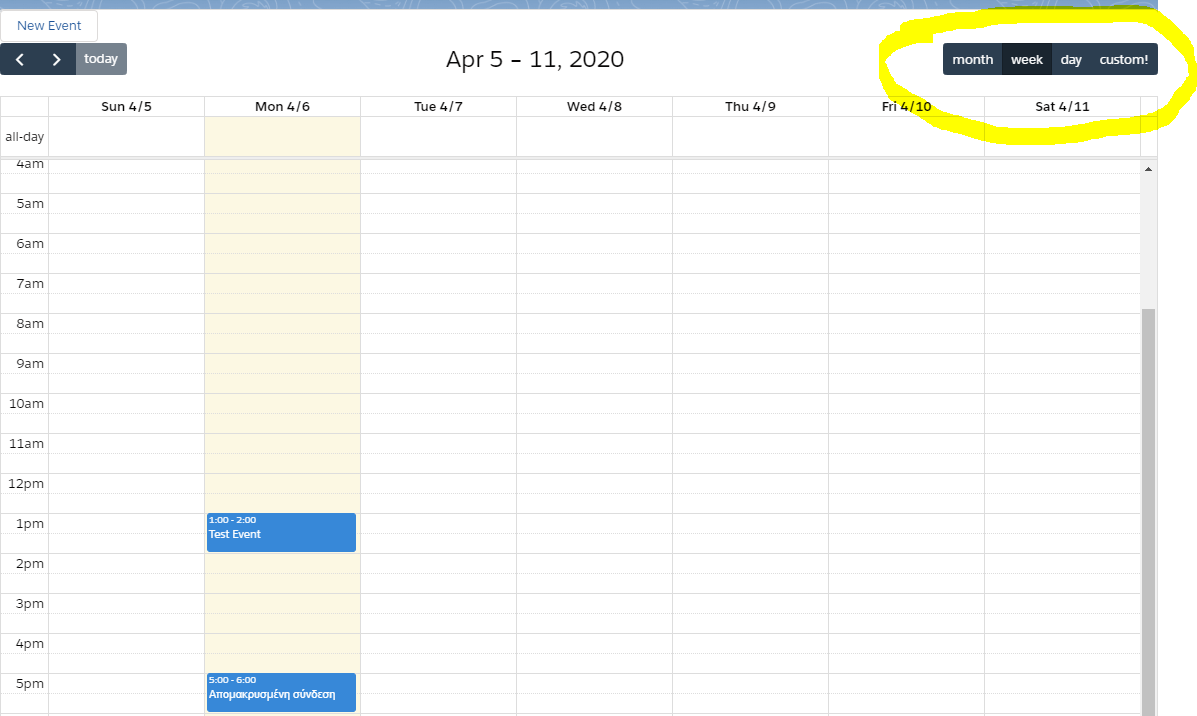Go to the previous week arrow
Screen dimensions: 1197x716
[20, 59]
